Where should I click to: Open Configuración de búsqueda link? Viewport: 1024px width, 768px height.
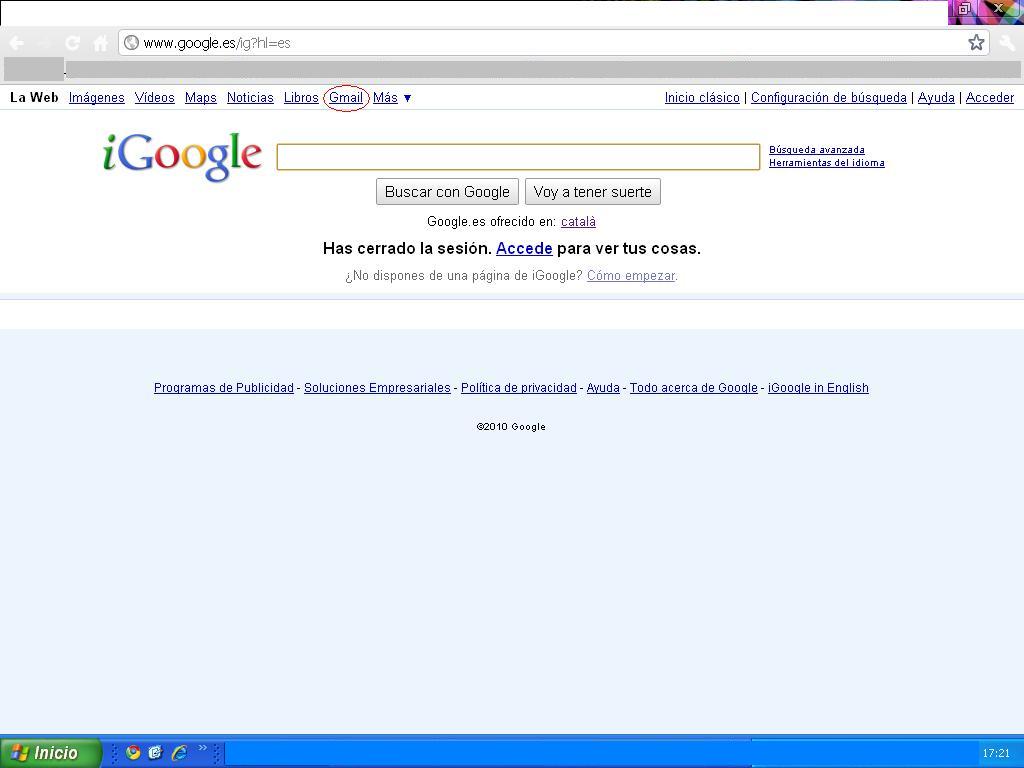(x=829, y=97)
